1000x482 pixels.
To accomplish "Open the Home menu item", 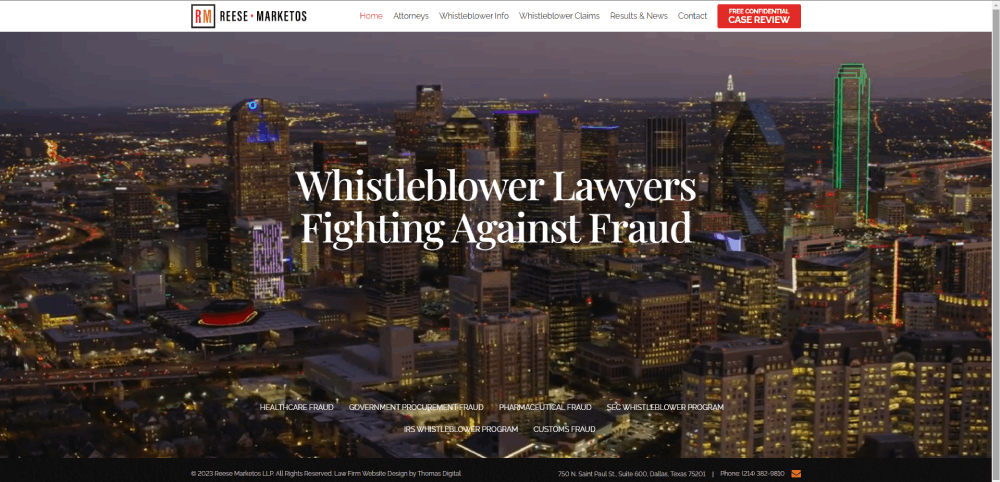I will click(371, 16).
